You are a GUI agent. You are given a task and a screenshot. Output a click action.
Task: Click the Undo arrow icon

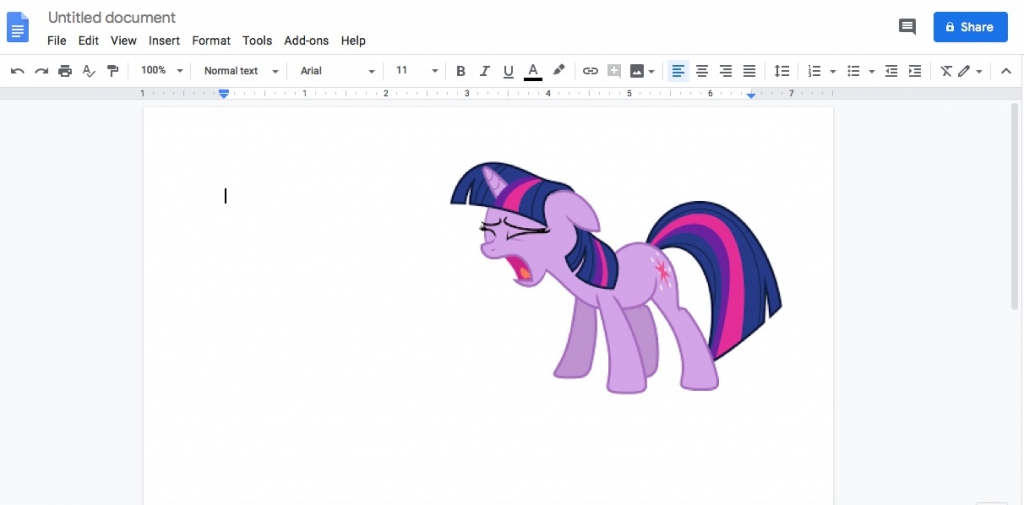18,71
